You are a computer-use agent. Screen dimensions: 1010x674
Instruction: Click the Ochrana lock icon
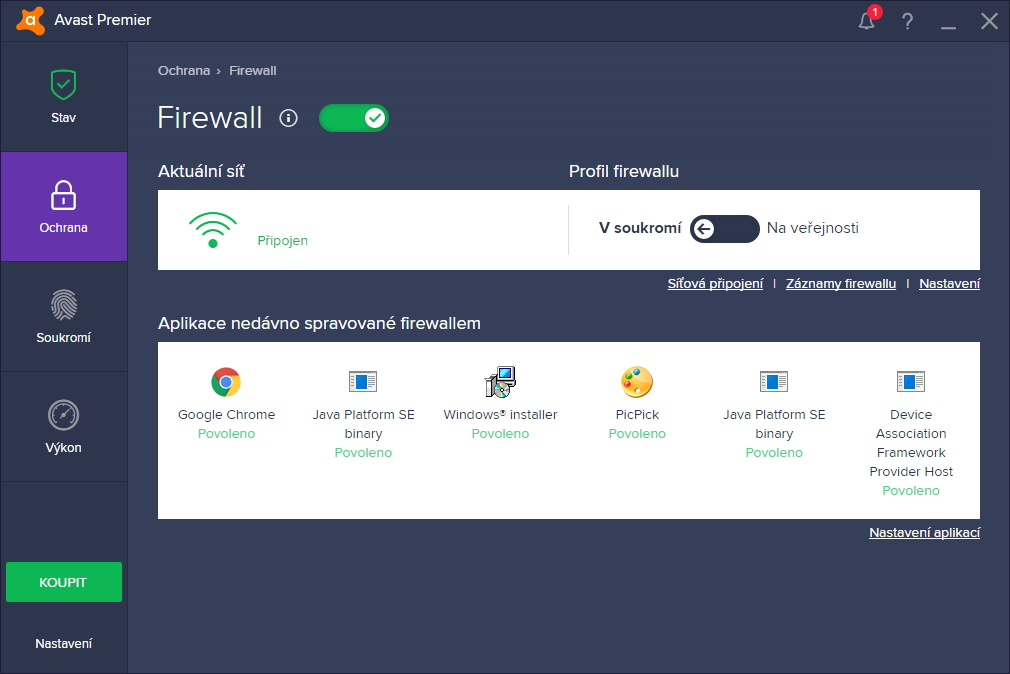point(63,195)
